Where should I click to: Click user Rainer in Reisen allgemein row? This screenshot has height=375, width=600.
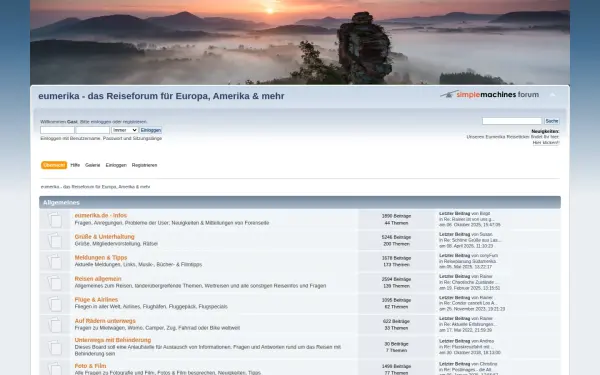(486, 276)
